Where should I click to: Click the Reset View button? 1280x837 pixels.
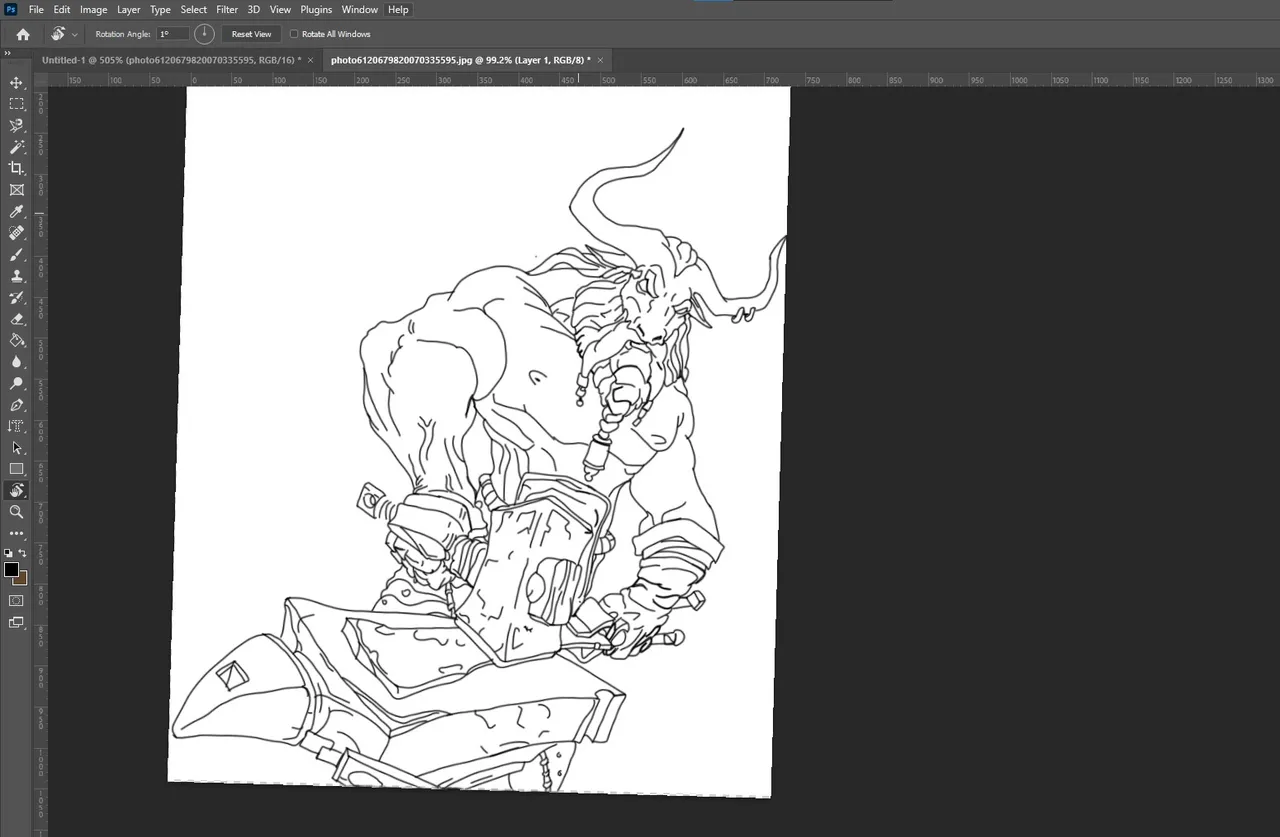pyautogui.click(x=251, y=34)
